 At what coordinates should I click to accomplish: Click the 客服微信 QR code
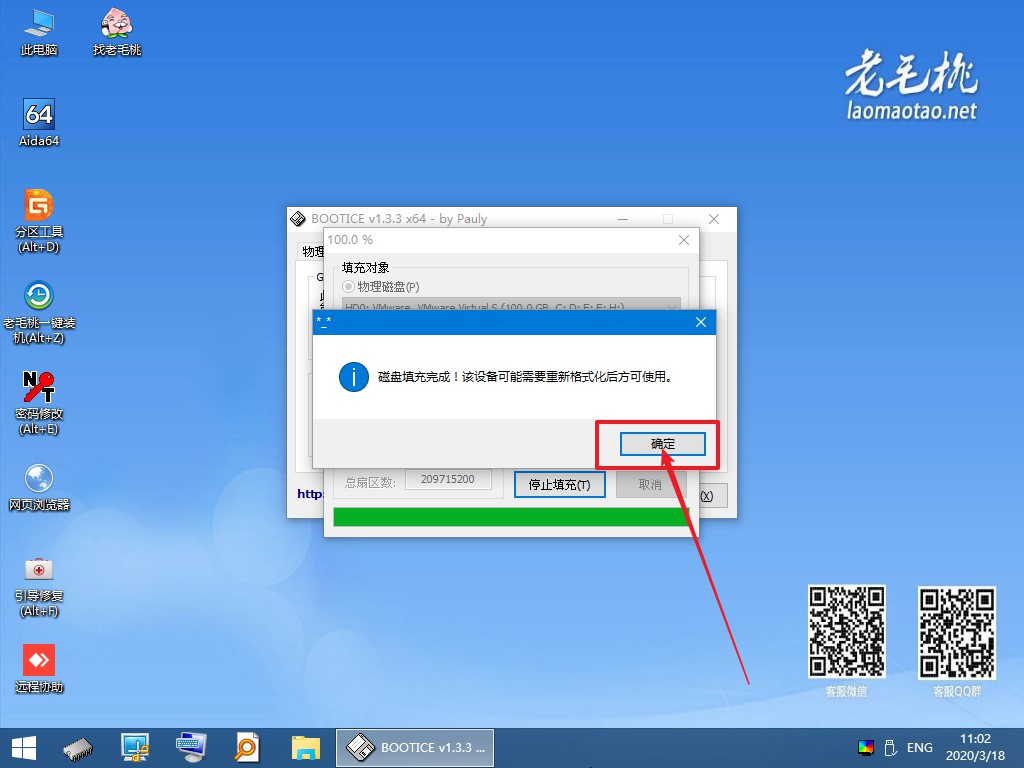846,631
